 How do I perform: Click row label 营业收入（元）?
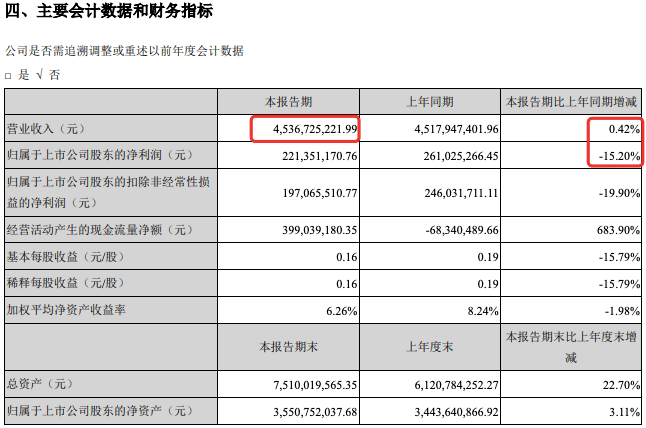(x=46, y=129)
